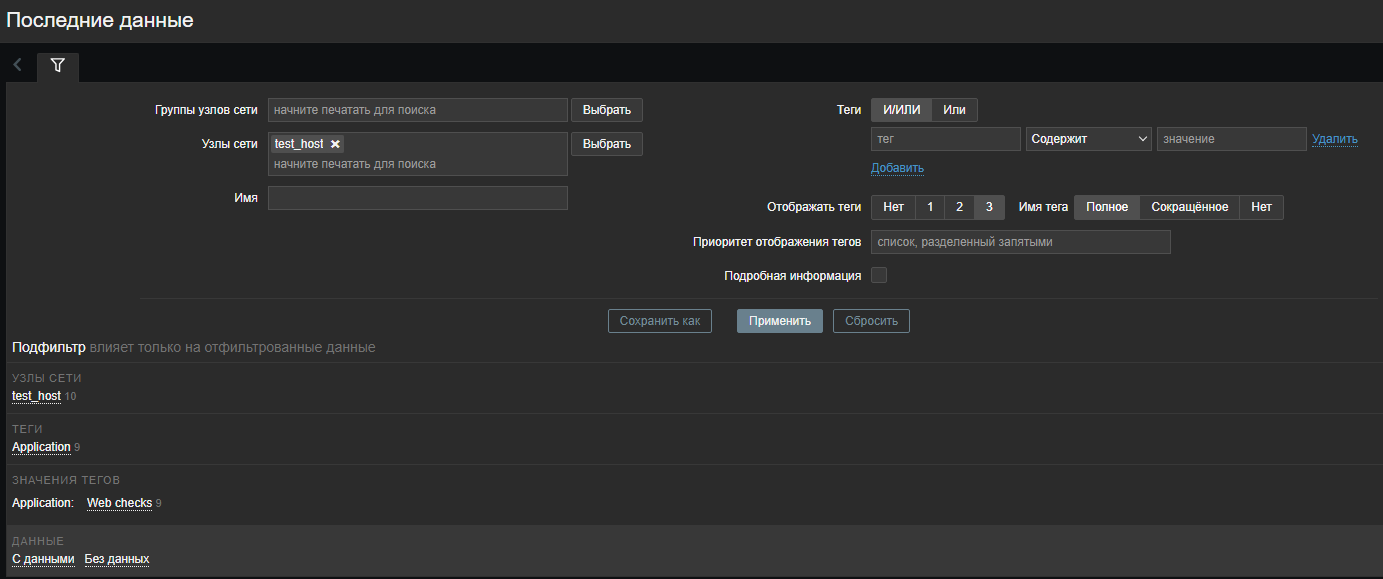
Task: Click the Удалить tag link
Action: (x=1334, y=139)
